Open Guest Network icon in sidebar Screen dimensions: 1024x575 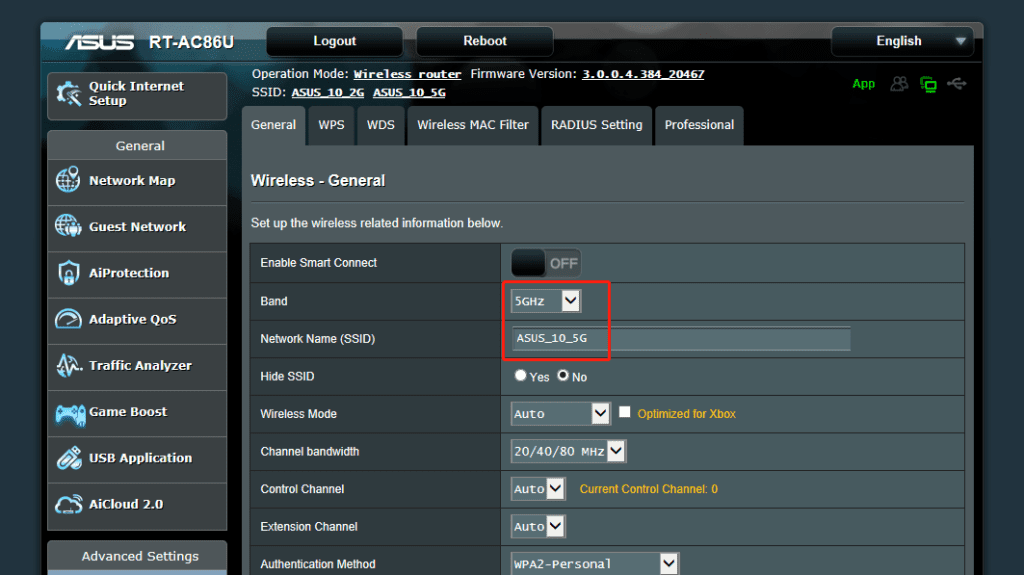(68, 227)
